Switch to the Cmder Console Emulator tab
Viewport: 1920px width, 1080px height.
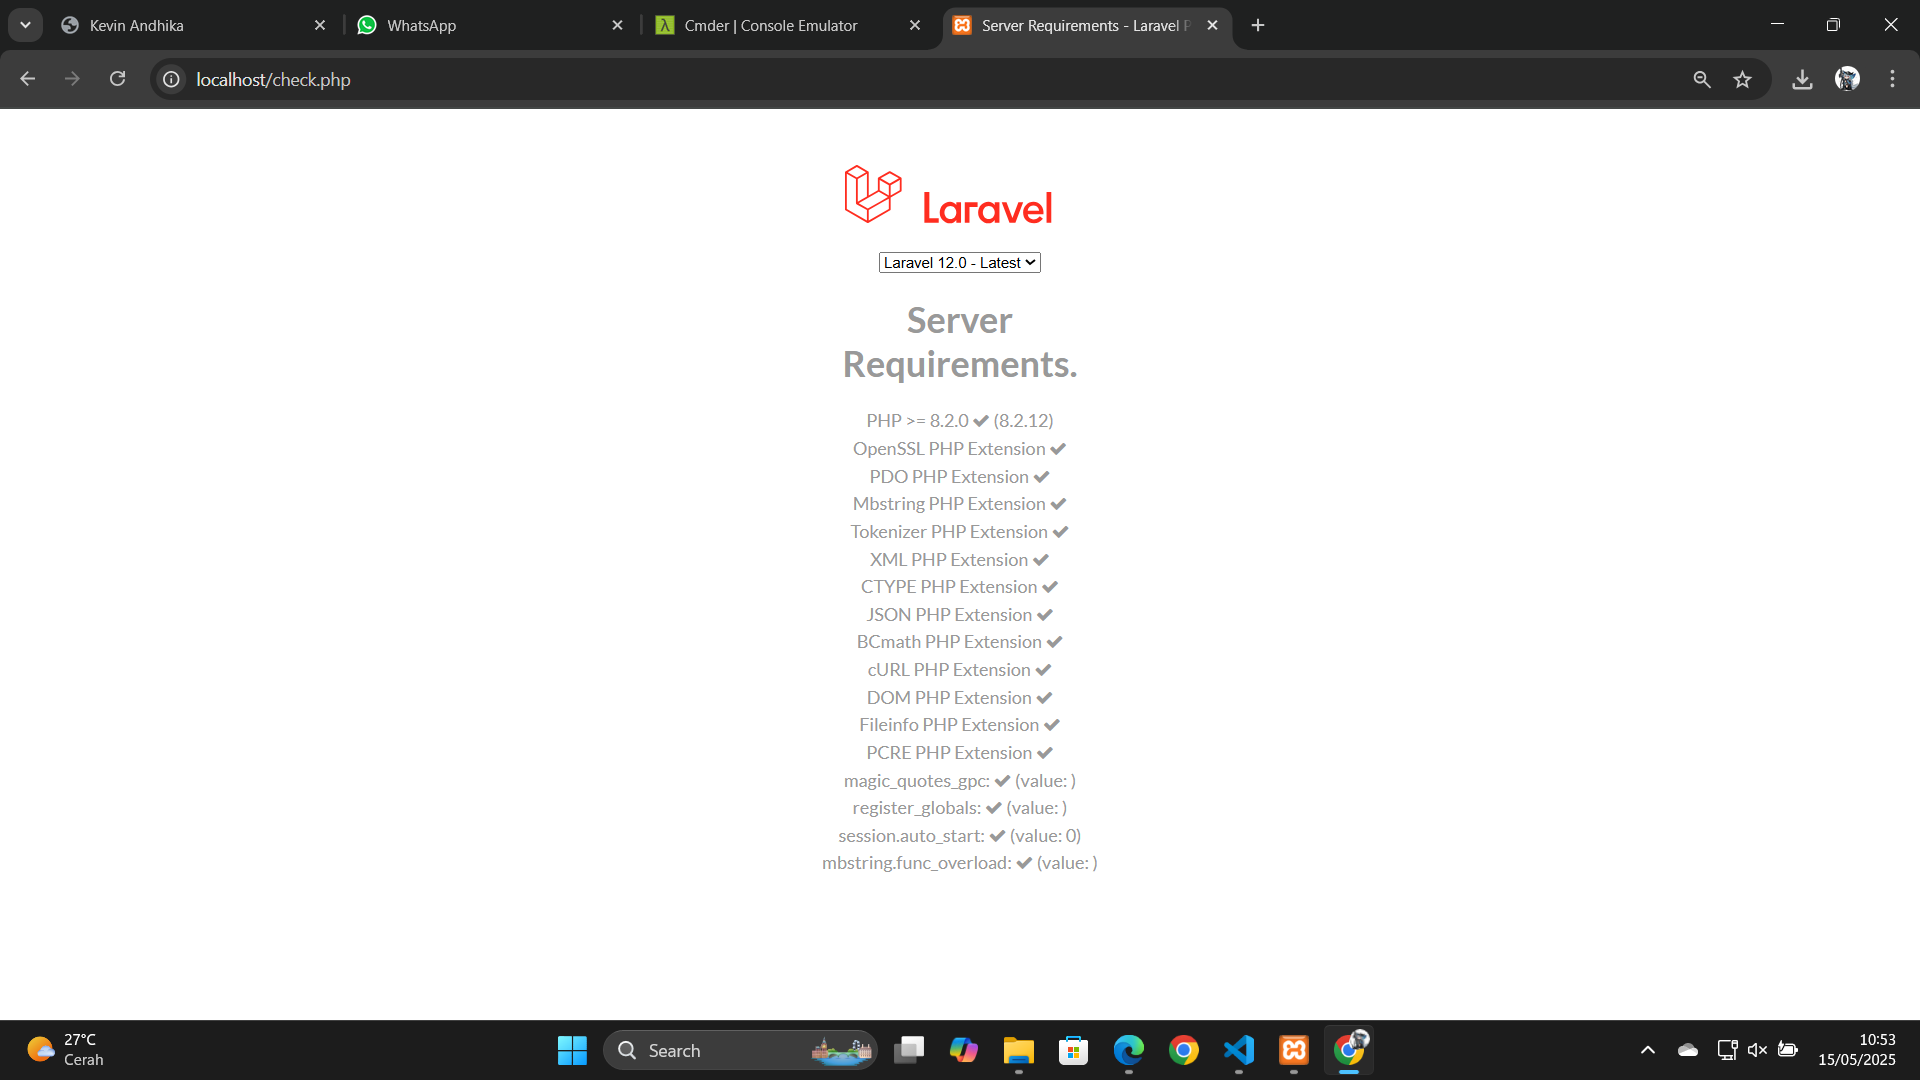[x=768, y=25]
